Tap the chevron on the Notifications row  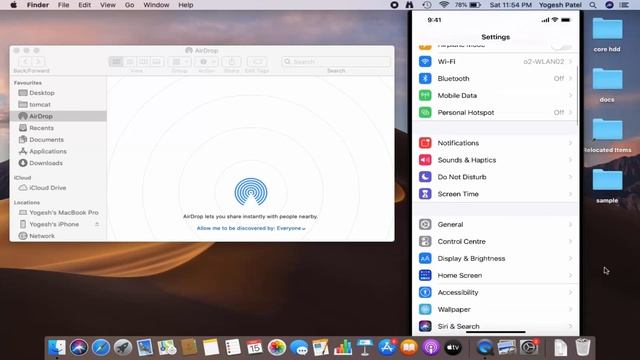(570, 143)
